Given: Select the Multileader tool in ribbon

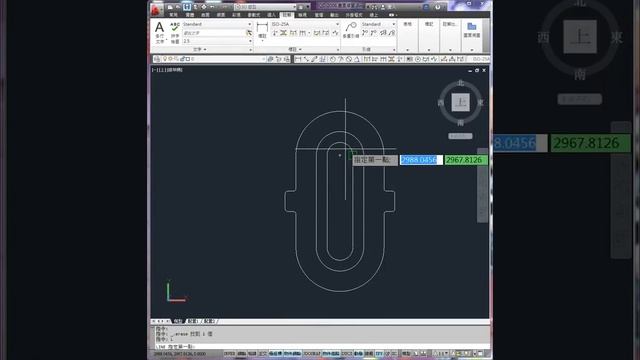Looking at the screenshot, I should 351,27.
